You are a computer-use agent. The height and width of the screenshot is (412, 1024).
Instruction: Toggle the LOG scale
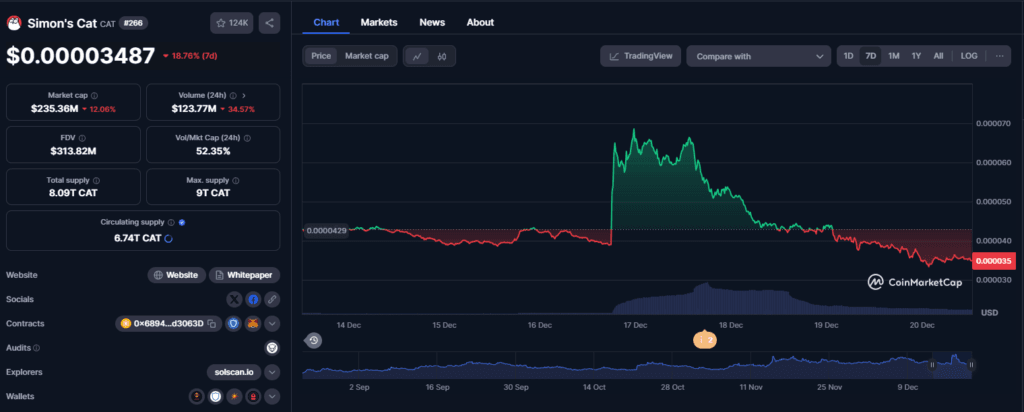tap(969, 56)
